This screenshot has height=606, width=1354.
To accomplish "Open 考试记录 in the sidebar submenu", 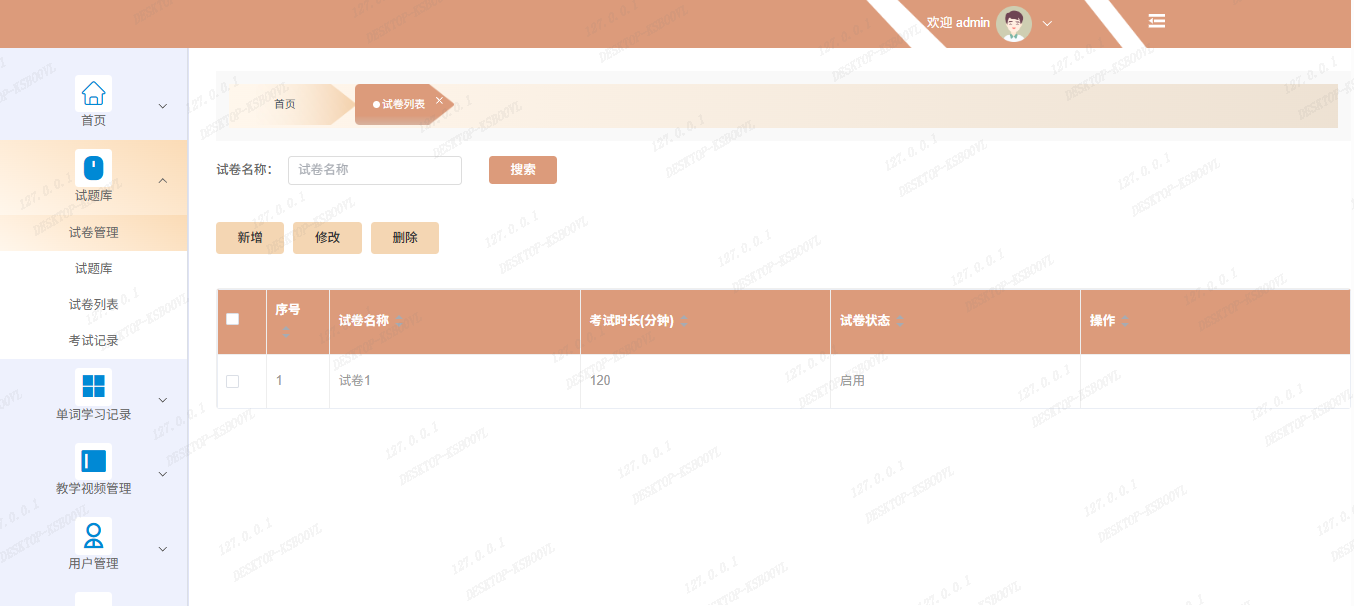I will 93,341.
